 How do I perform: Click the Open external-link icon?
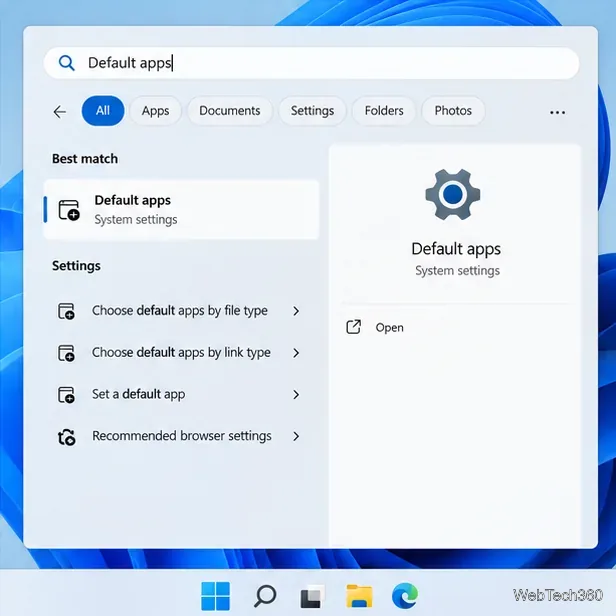tap(353, 327)
